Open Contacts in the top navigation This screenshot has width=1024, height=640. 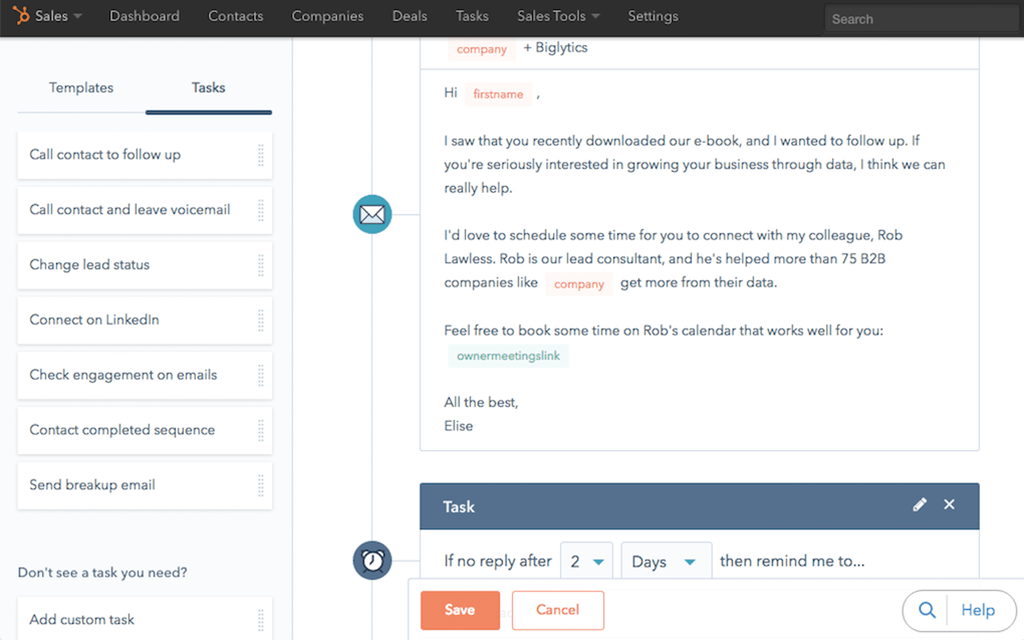coord(236,16)
